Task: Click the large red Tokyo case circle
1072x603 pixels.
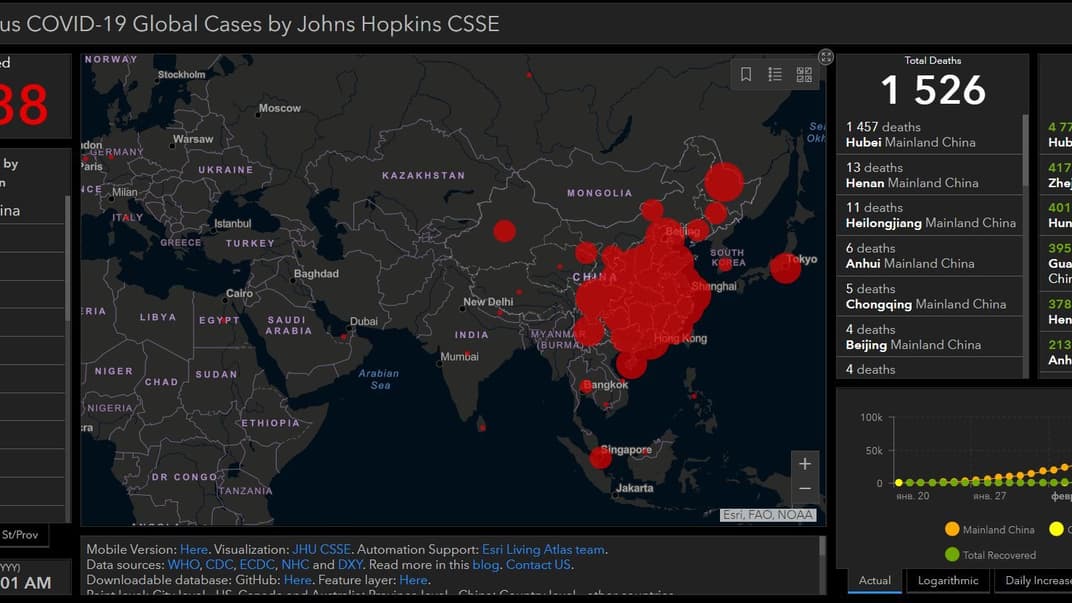Action: click(785, 268)
